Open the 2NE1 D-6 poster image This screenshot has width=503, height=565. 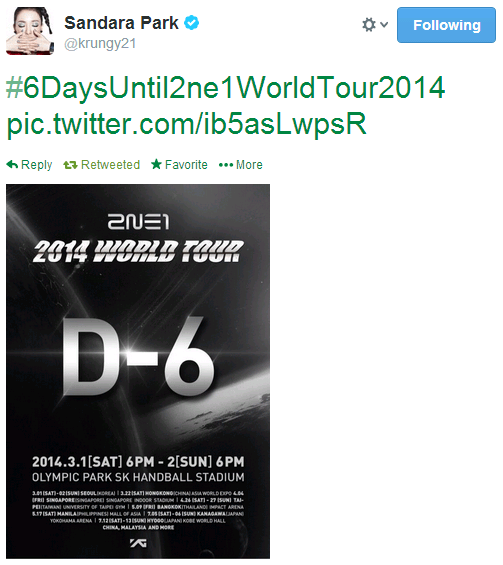[138, 371]
